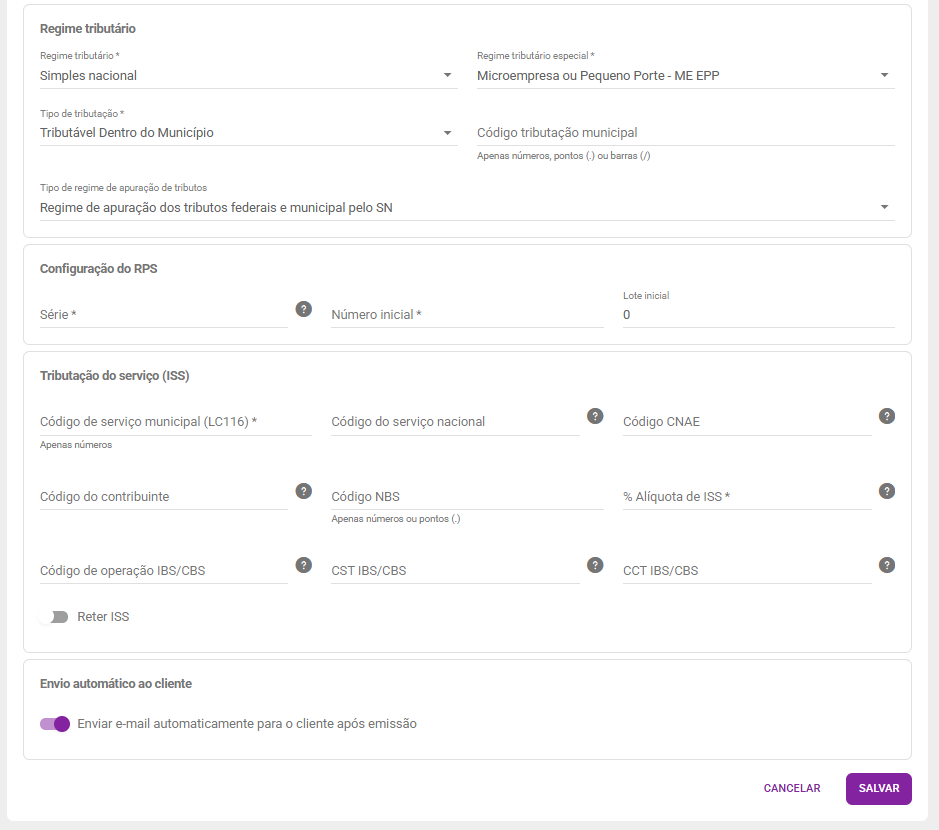Click the CANCELAR button
This screenshot has width=939, height=830.
point(792,789)
